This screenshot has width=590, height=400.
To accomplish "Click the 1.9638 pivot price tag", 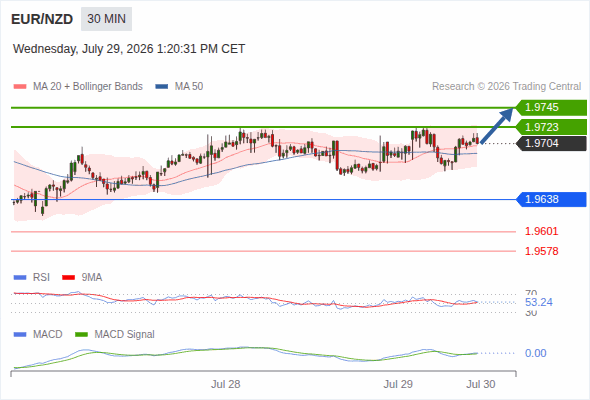I will [551, 199].
